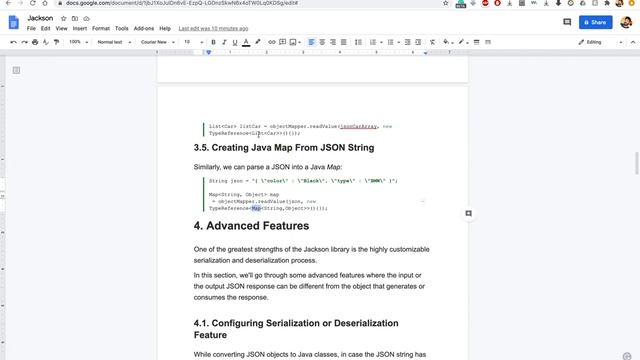Print the Jackson document

coord(35,42)
